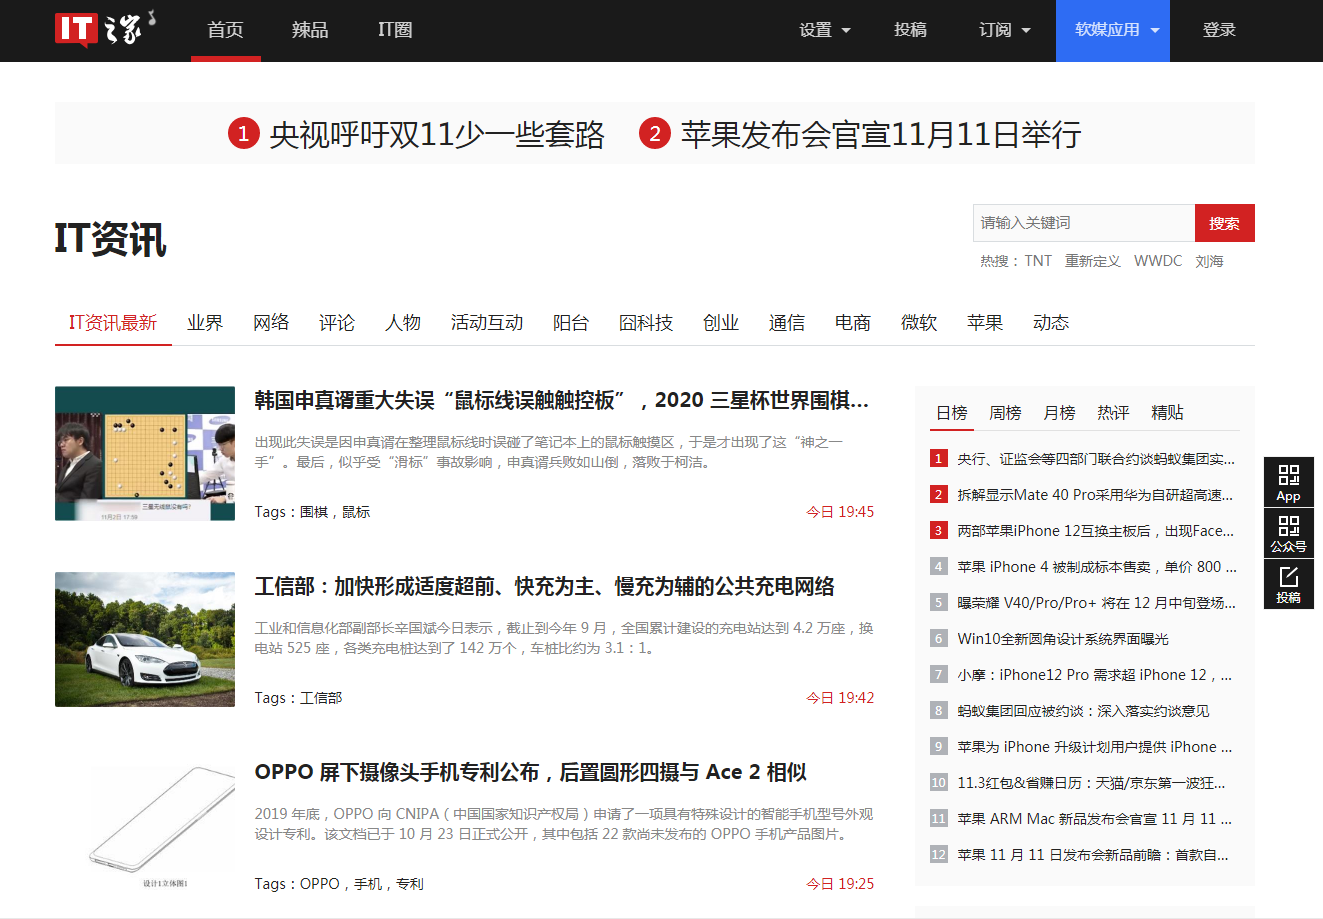Image resolution: width=1323 pixels, height=919 pixels.
Task: Open the white Tesla car thumbnail
Action: pyautogui.click(x=145, y=639)
